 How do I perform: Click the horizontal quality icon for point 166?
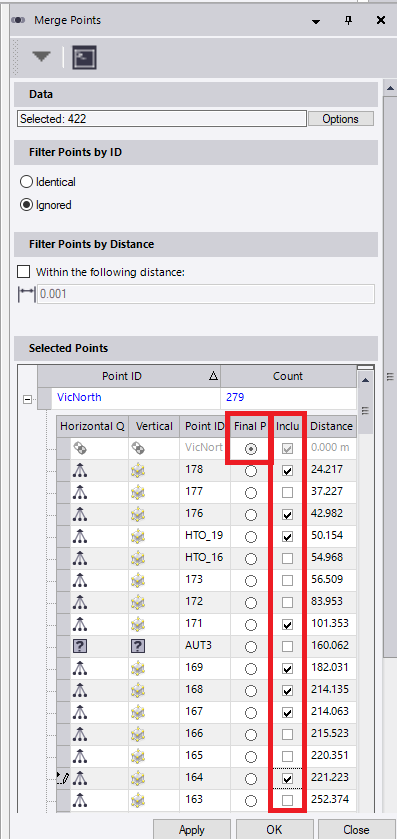pos(80,734)
